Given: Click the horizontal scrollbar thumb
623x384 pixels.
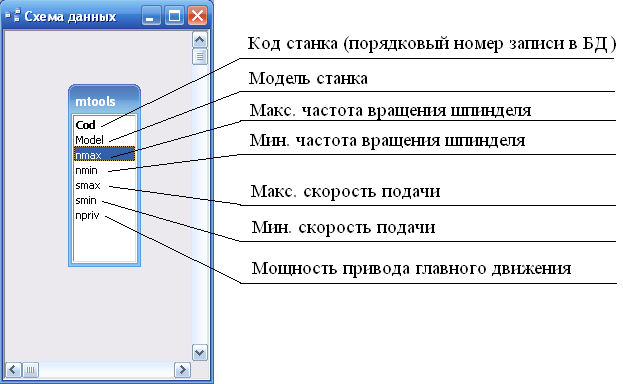Looking at the screenshot, I should (30, 370).
